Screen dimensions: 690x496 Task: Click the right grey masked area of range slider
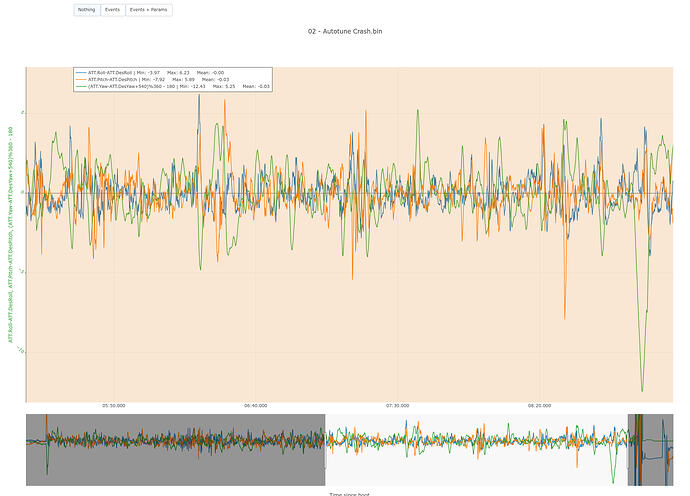[651, 449]
